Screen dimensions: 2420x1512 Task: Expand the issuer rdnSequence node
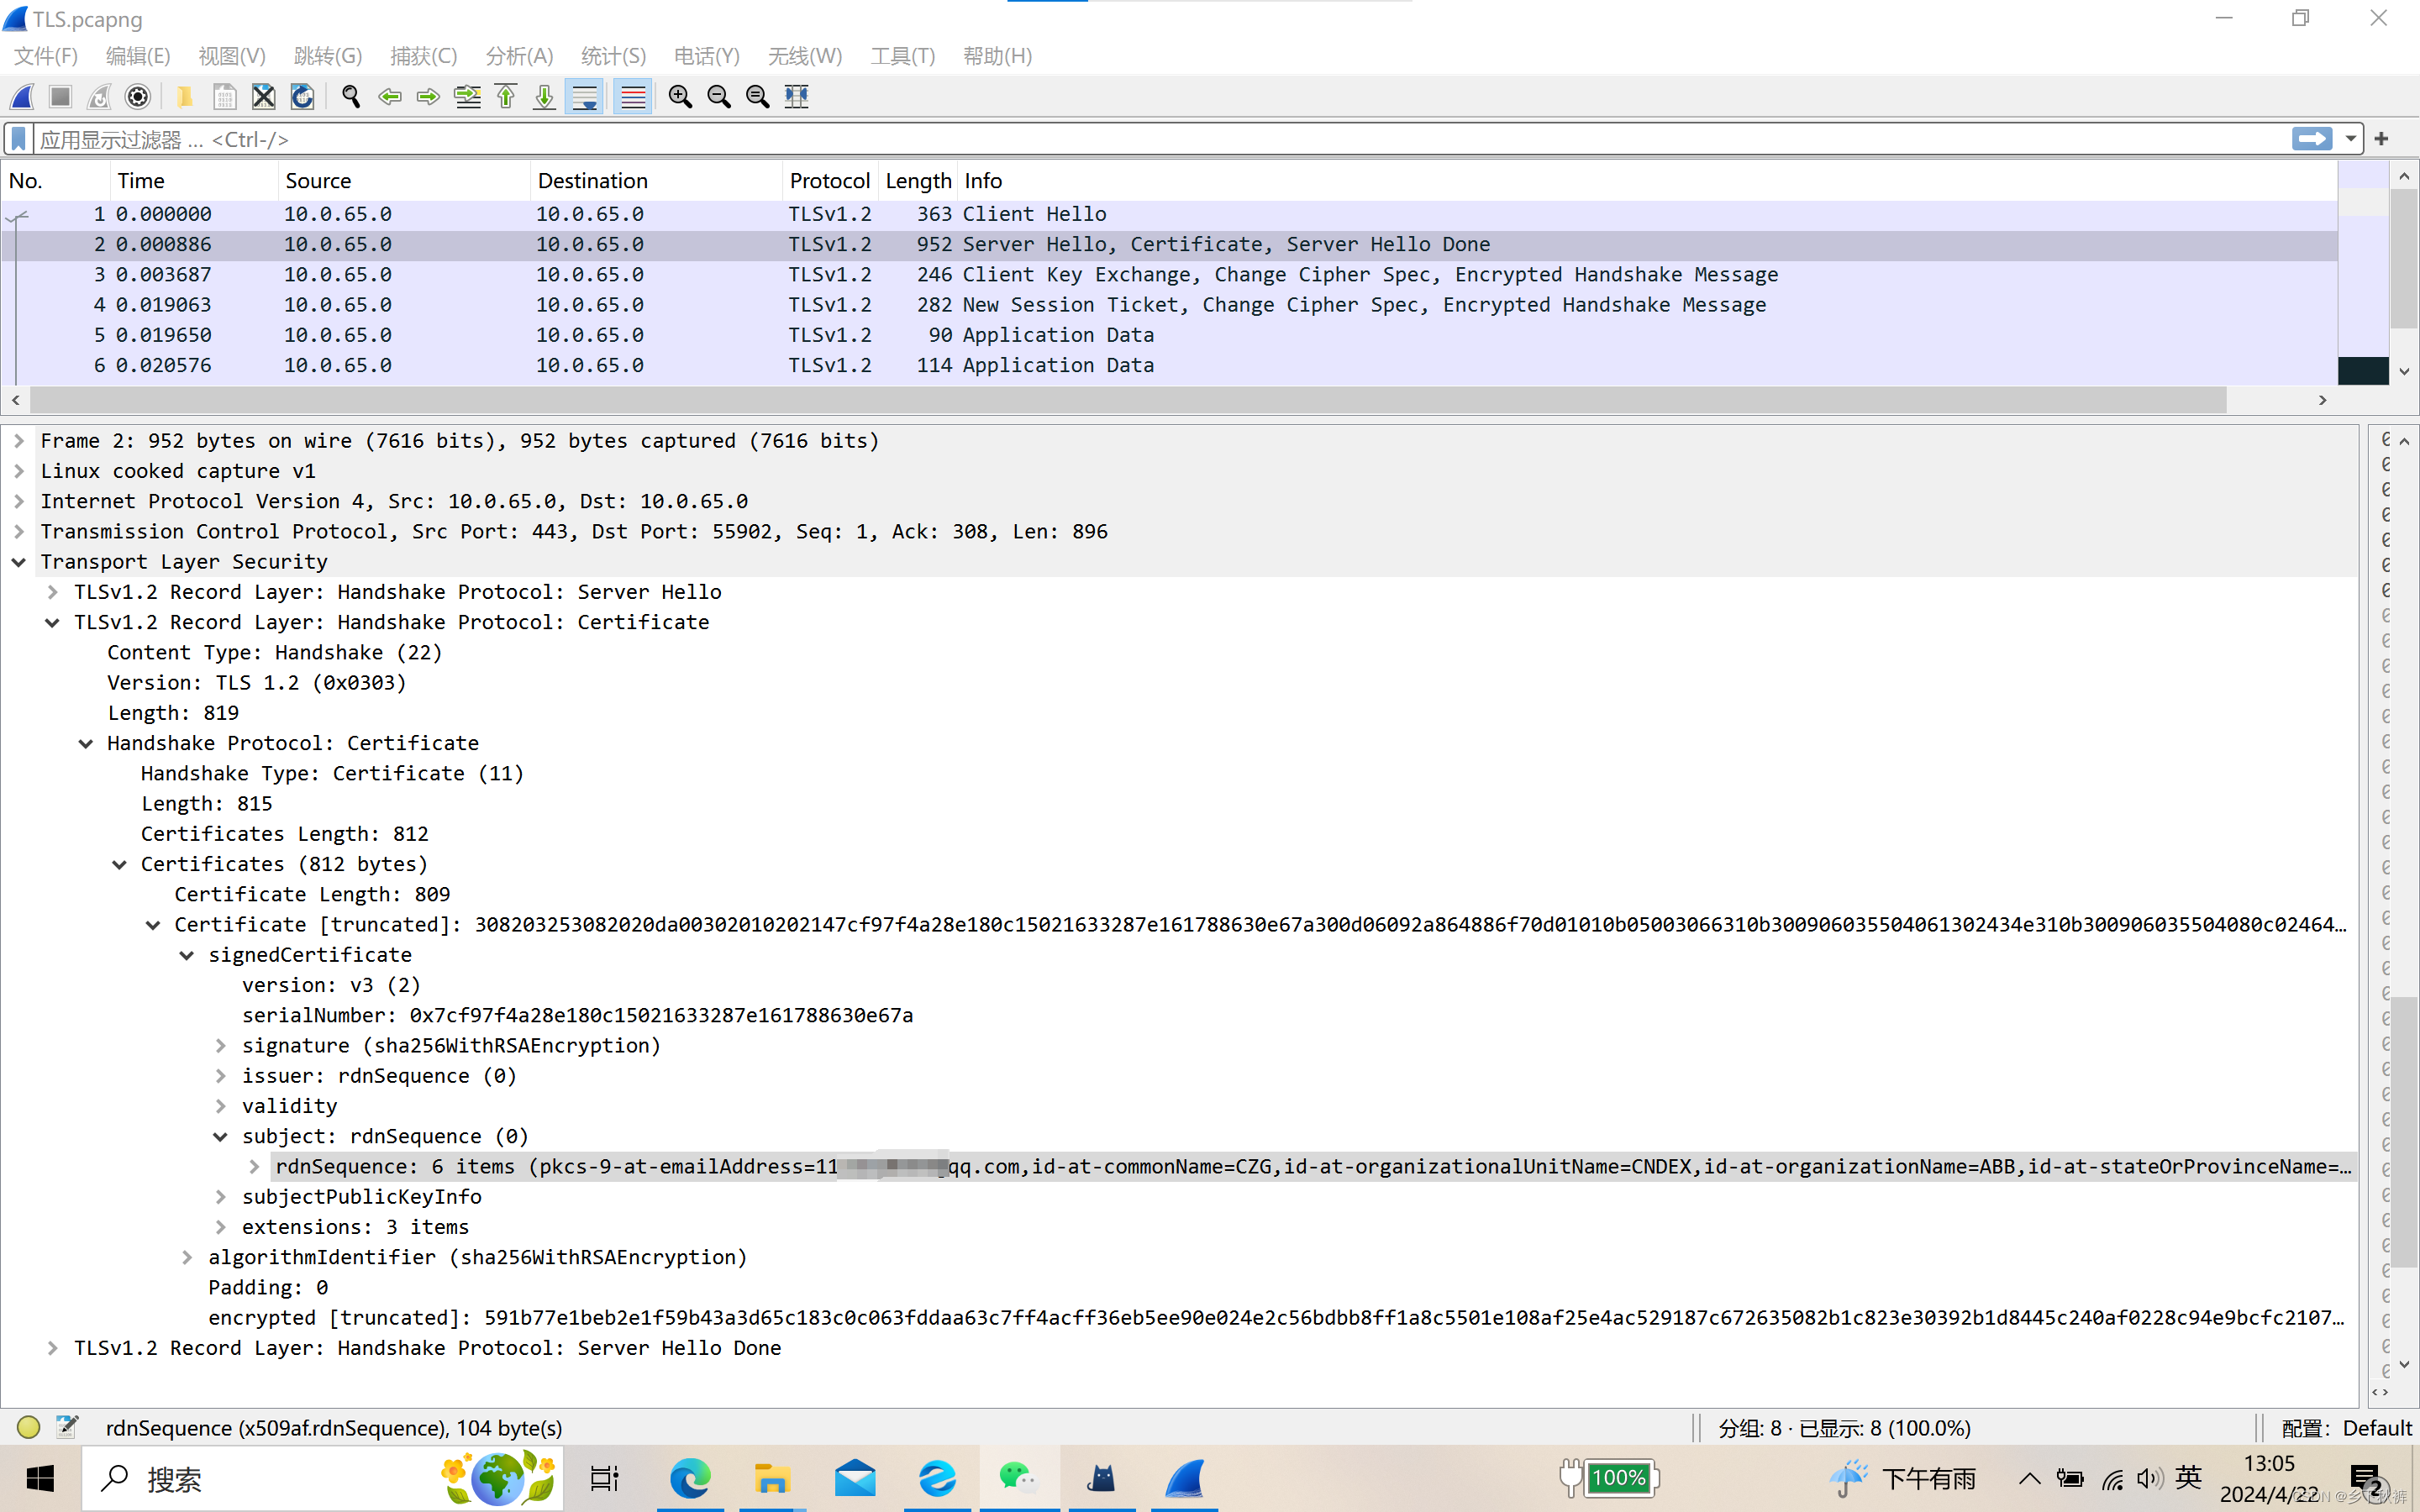pos(220,1076)
